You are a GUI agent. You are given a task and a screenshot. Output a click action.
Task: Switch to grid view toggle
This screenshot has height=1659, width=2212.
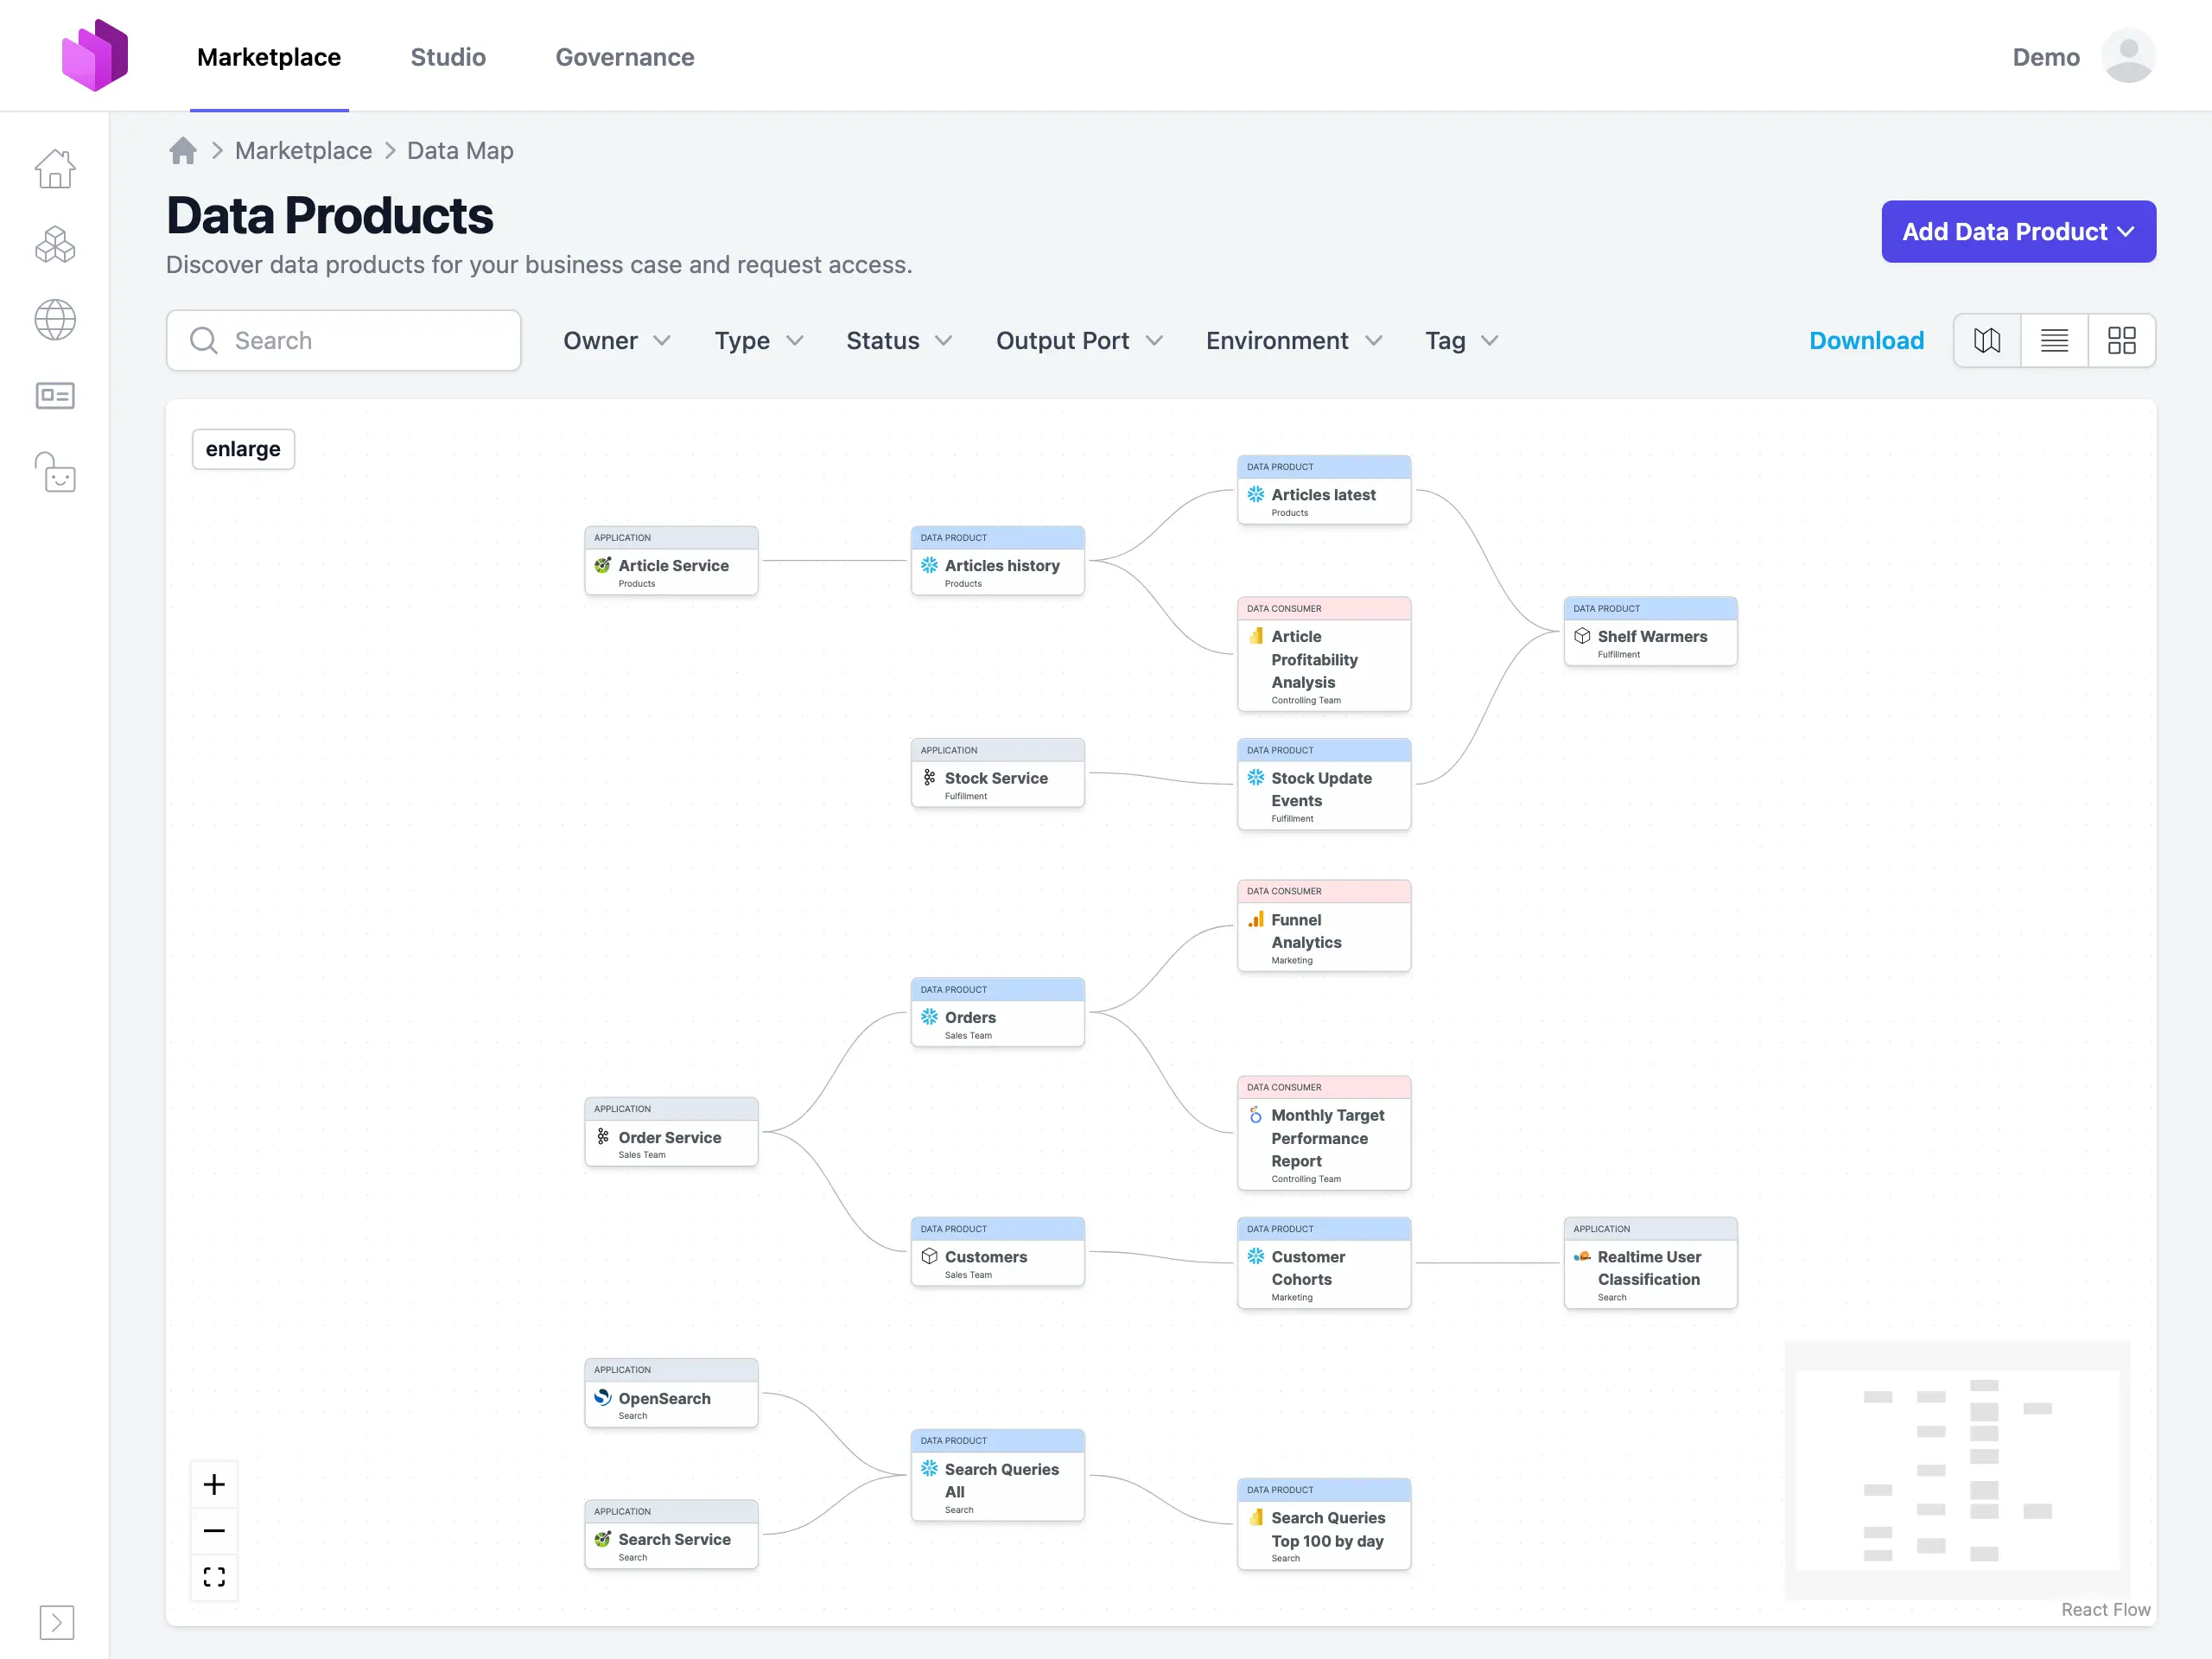click(2121, 341)
